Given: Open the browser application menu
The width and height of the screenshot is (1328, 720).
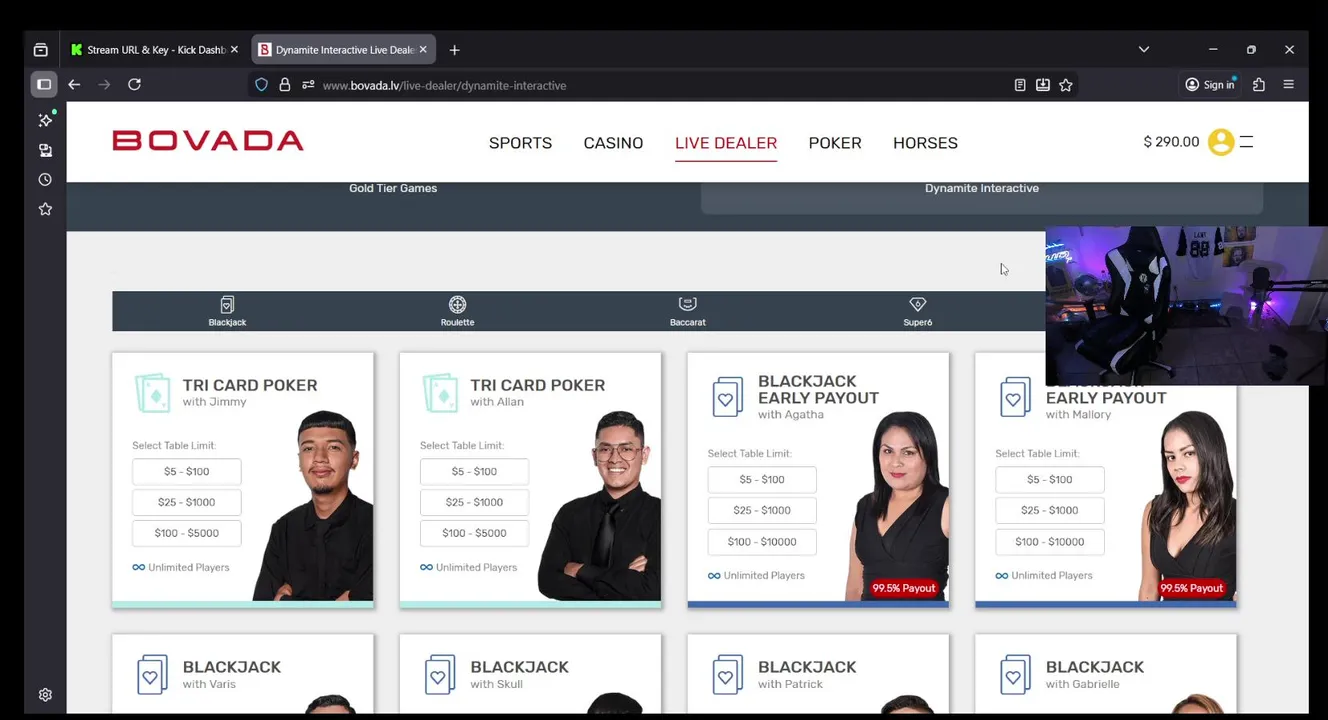Looking at the screenshot, I should [1288, 85].
